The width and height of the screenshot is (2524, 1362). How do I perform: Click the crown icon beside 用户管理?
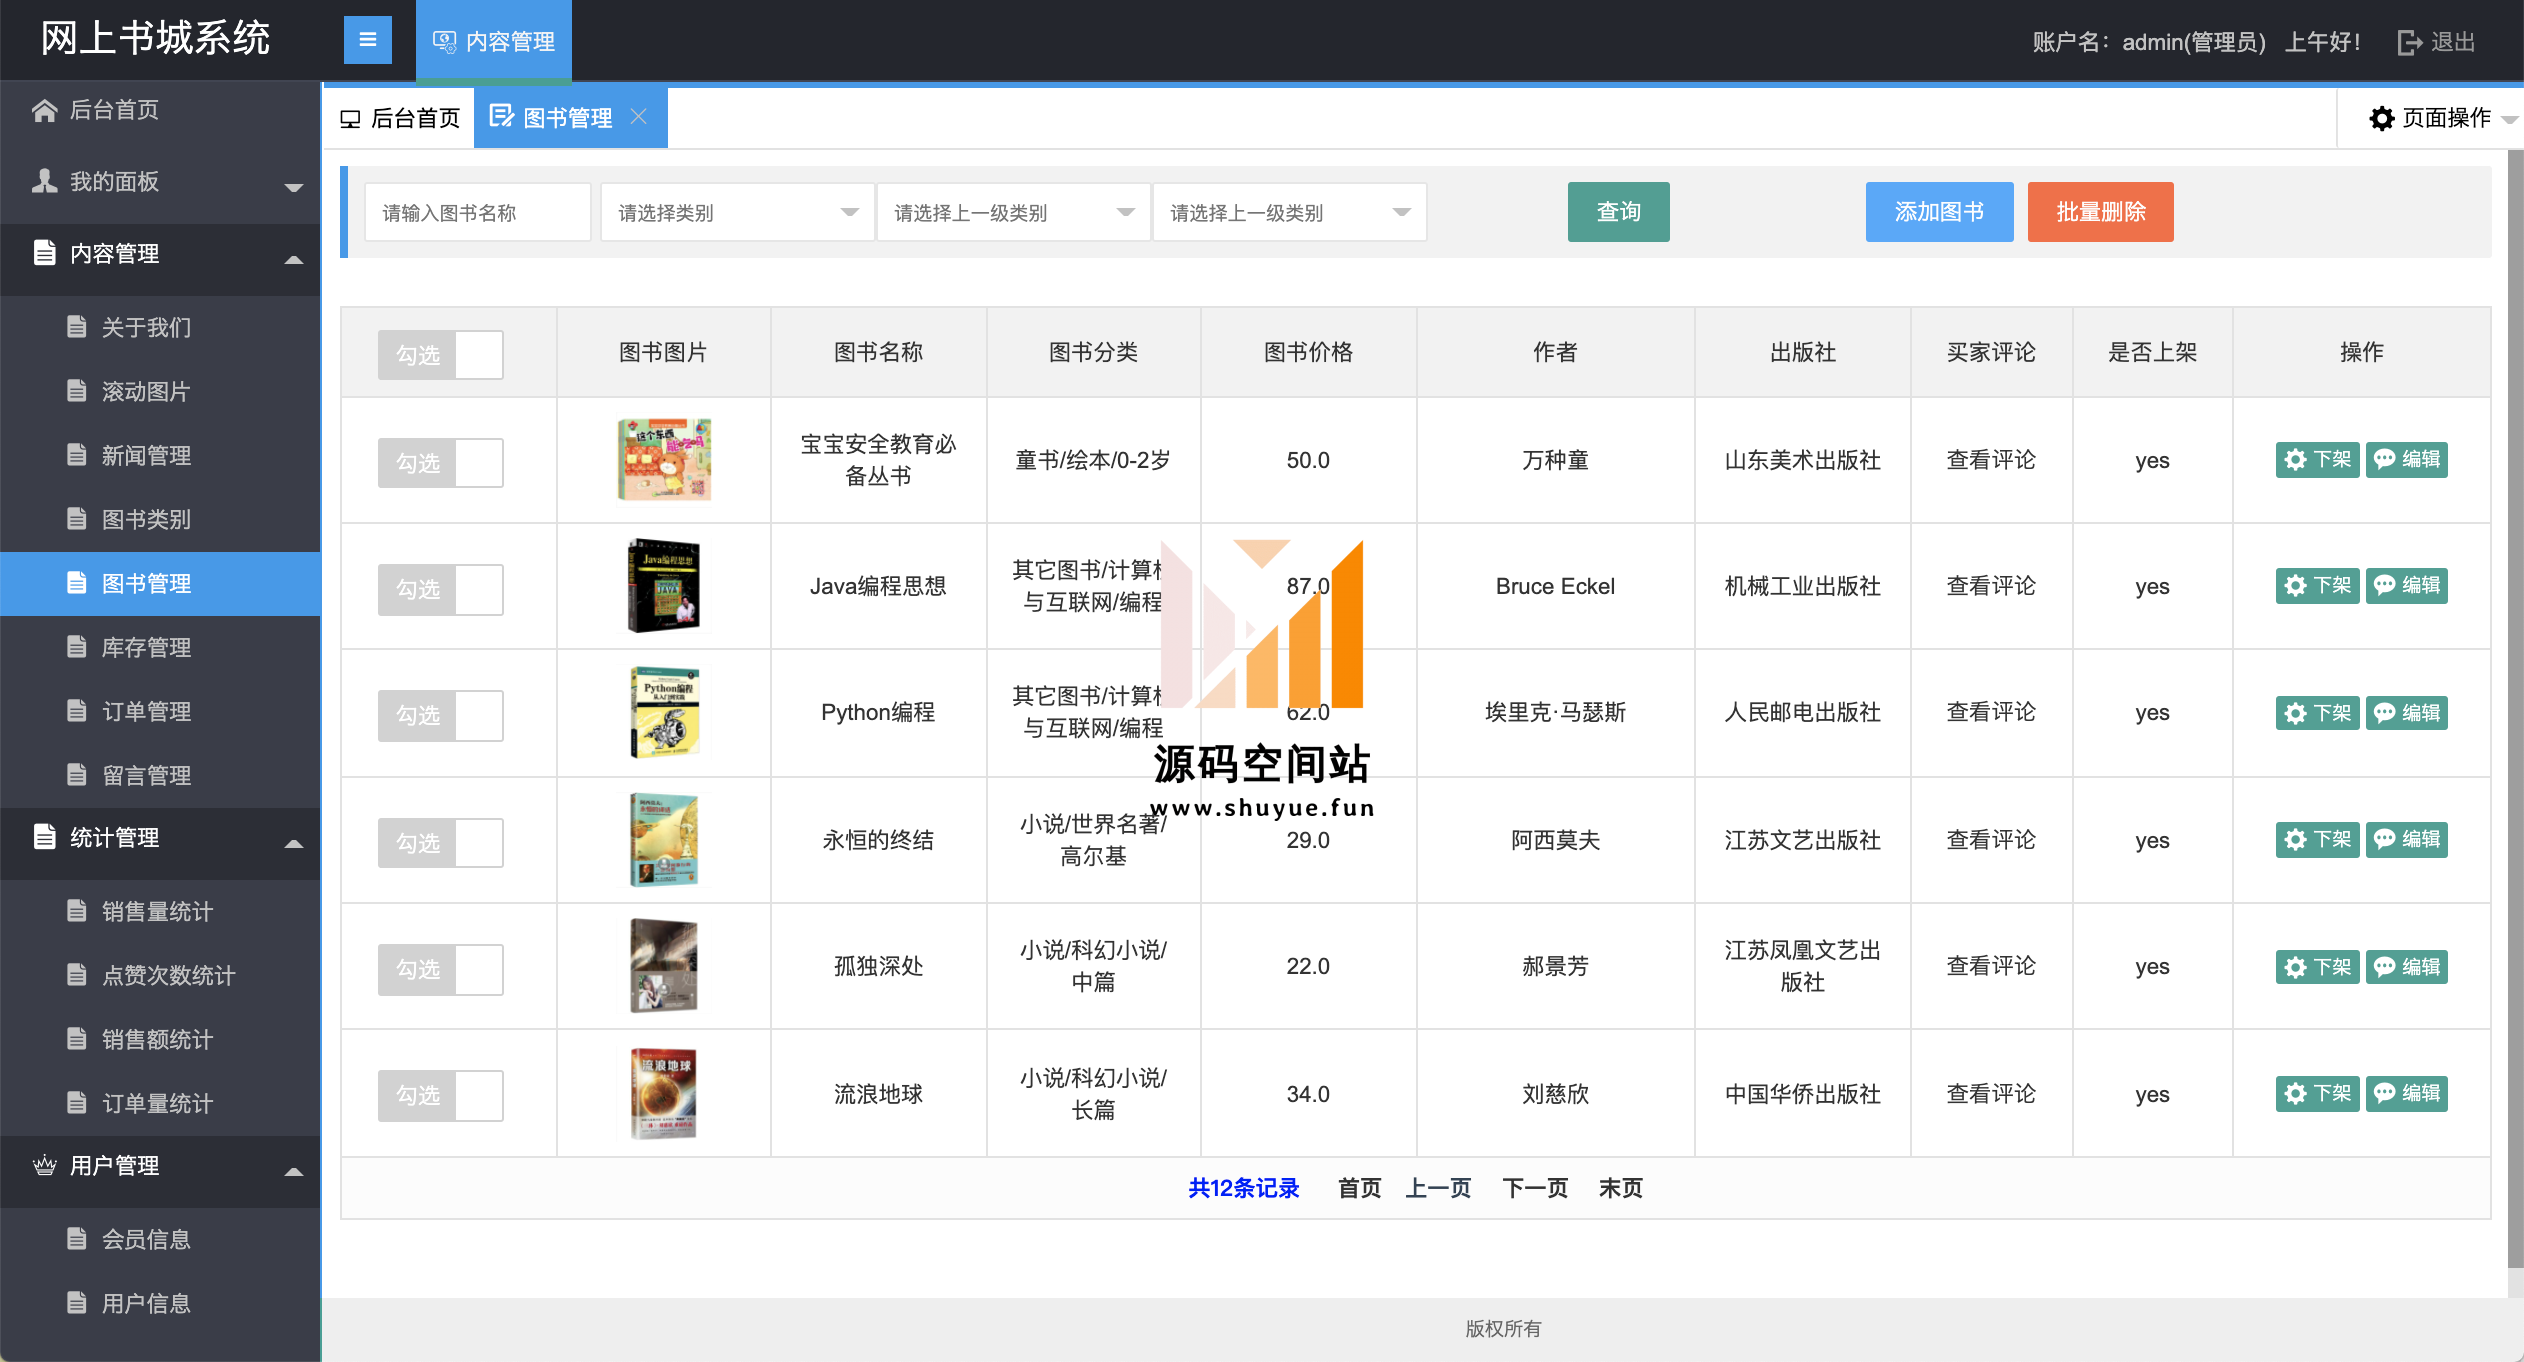44,1166
